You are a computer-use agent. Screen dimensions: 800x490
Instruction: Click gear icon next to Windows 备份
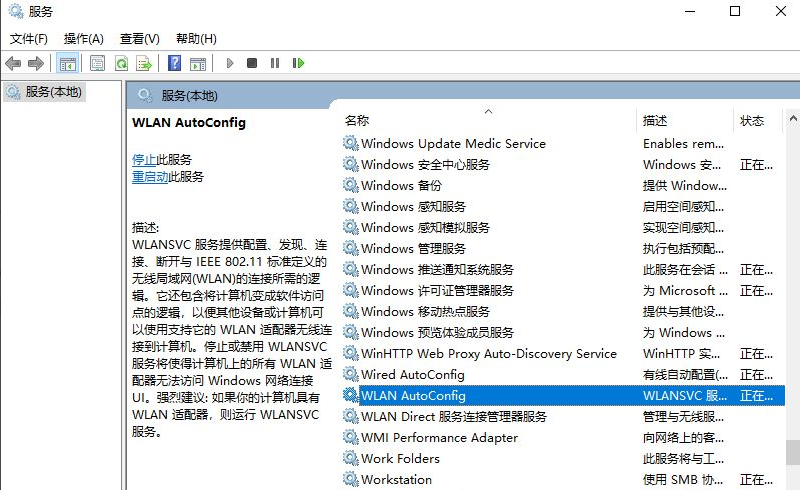tap(351, 185)
